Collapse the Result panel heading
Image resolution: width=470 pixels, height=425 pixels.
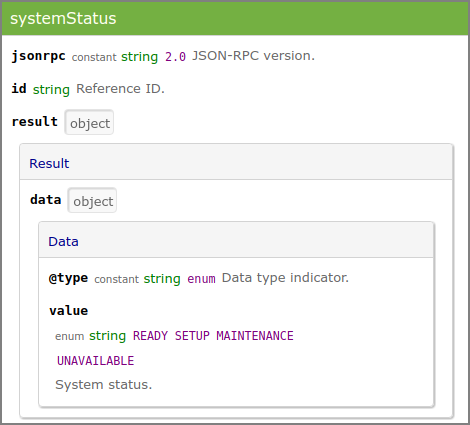(236, 163)
